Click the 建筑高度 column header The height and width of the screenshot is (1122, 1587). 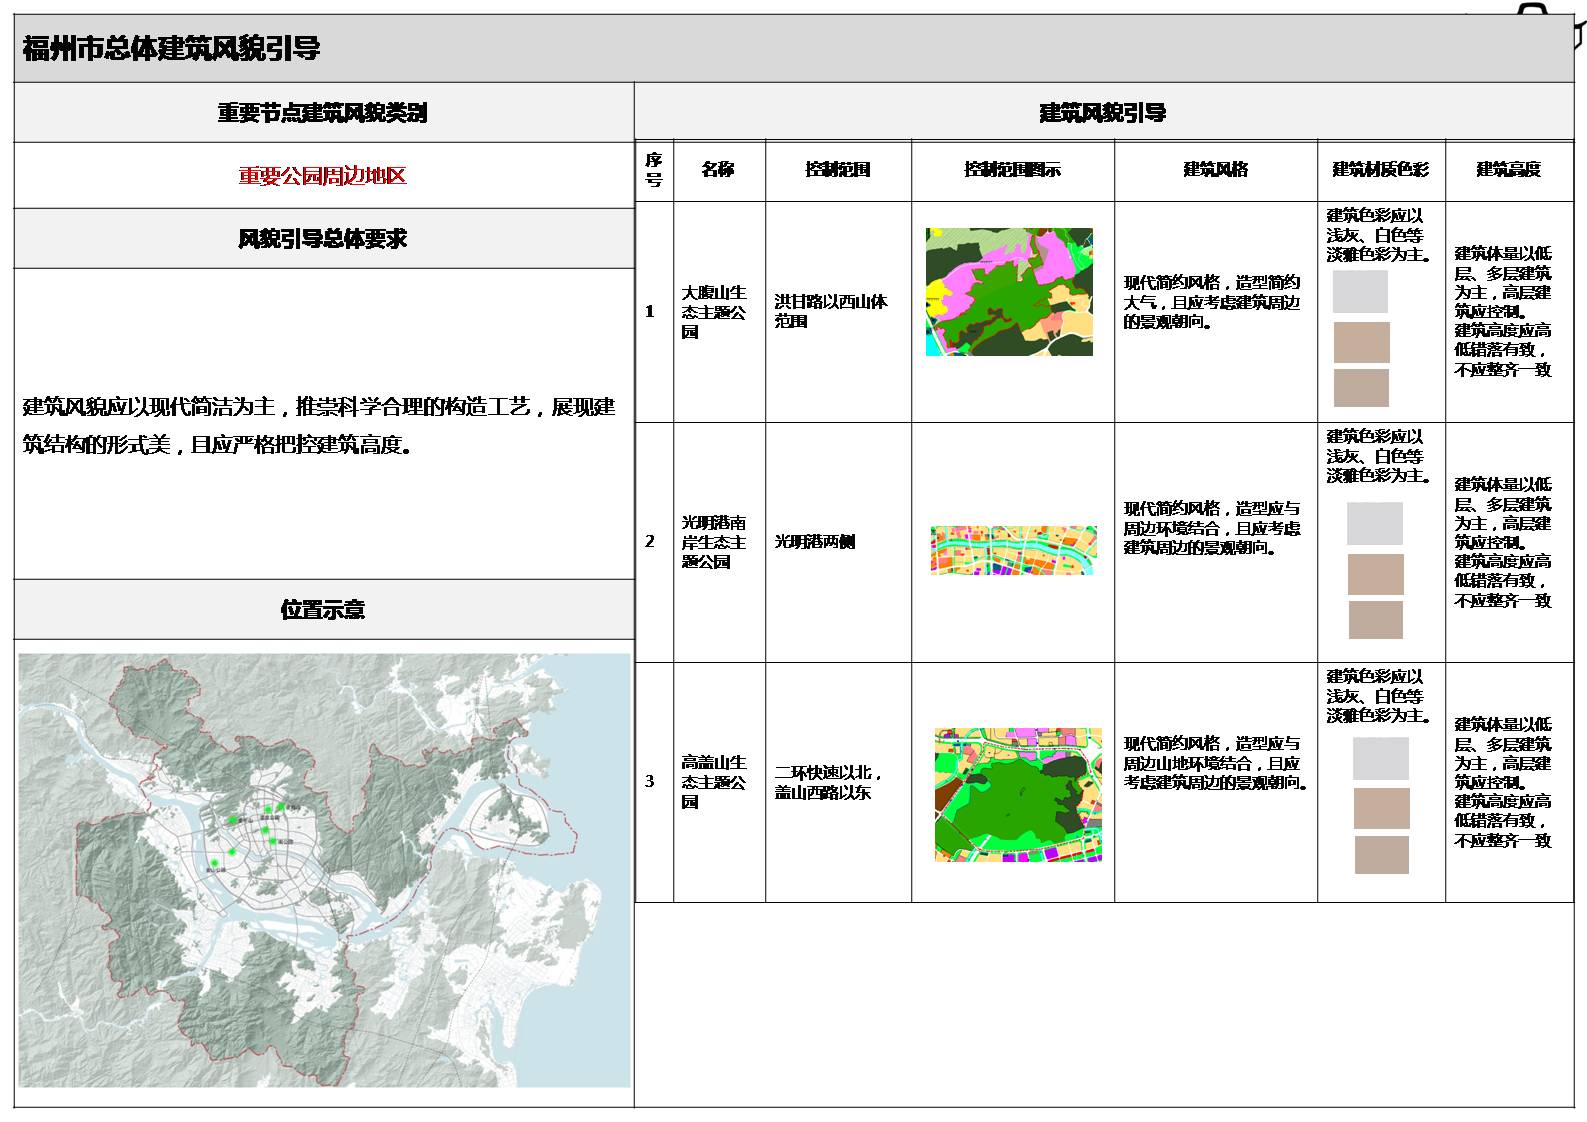[x=1508, y=170]
